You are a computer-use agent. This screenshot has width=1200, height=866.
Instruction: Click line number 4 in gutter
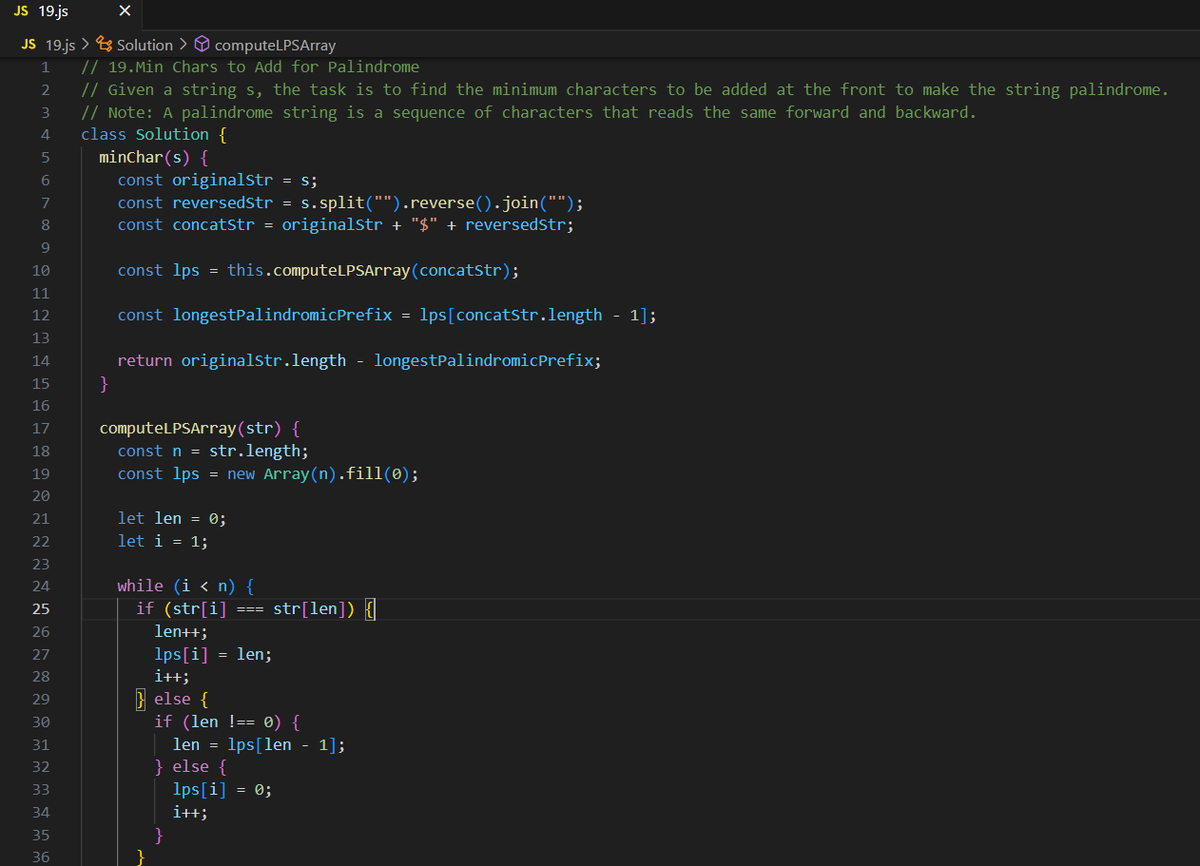tap(45, 135)
